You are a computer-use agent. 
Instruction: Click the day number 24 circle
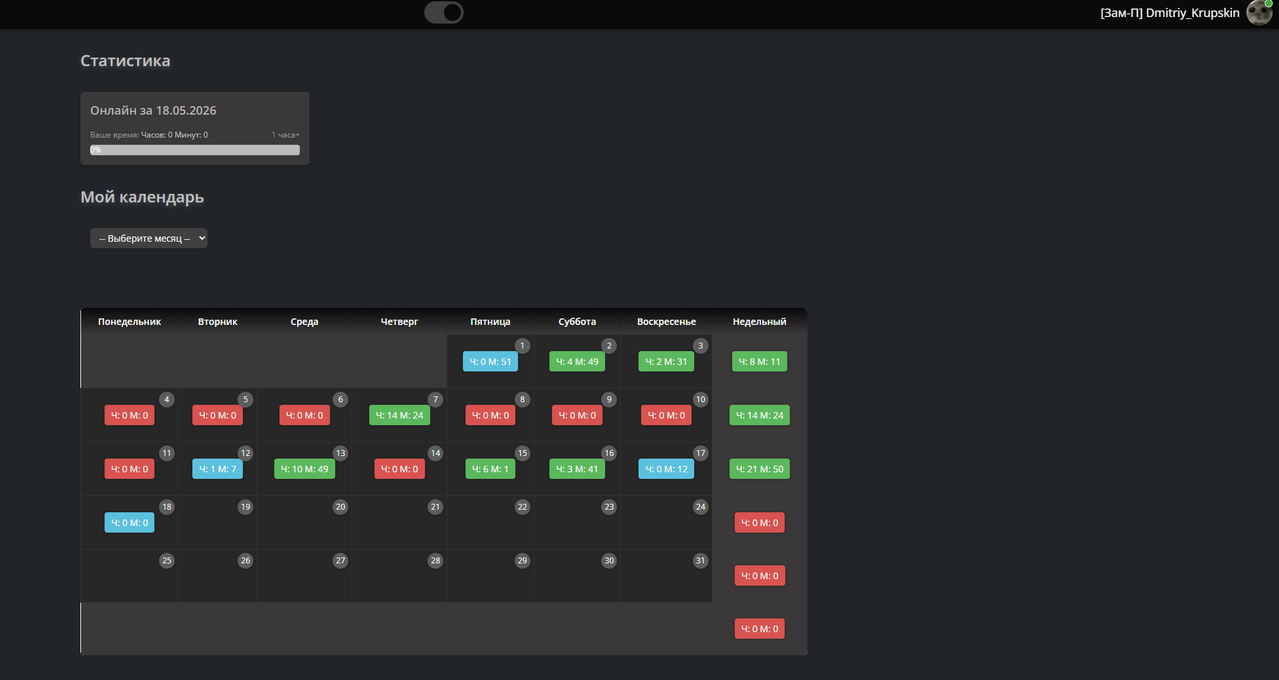point(700,507)
